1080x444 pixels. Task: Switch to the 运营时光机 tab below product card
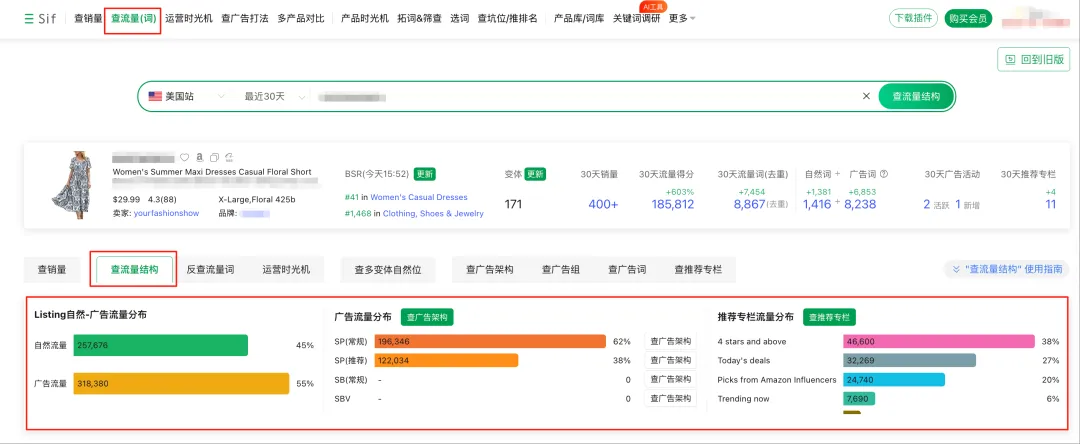[x=286, y=270]
